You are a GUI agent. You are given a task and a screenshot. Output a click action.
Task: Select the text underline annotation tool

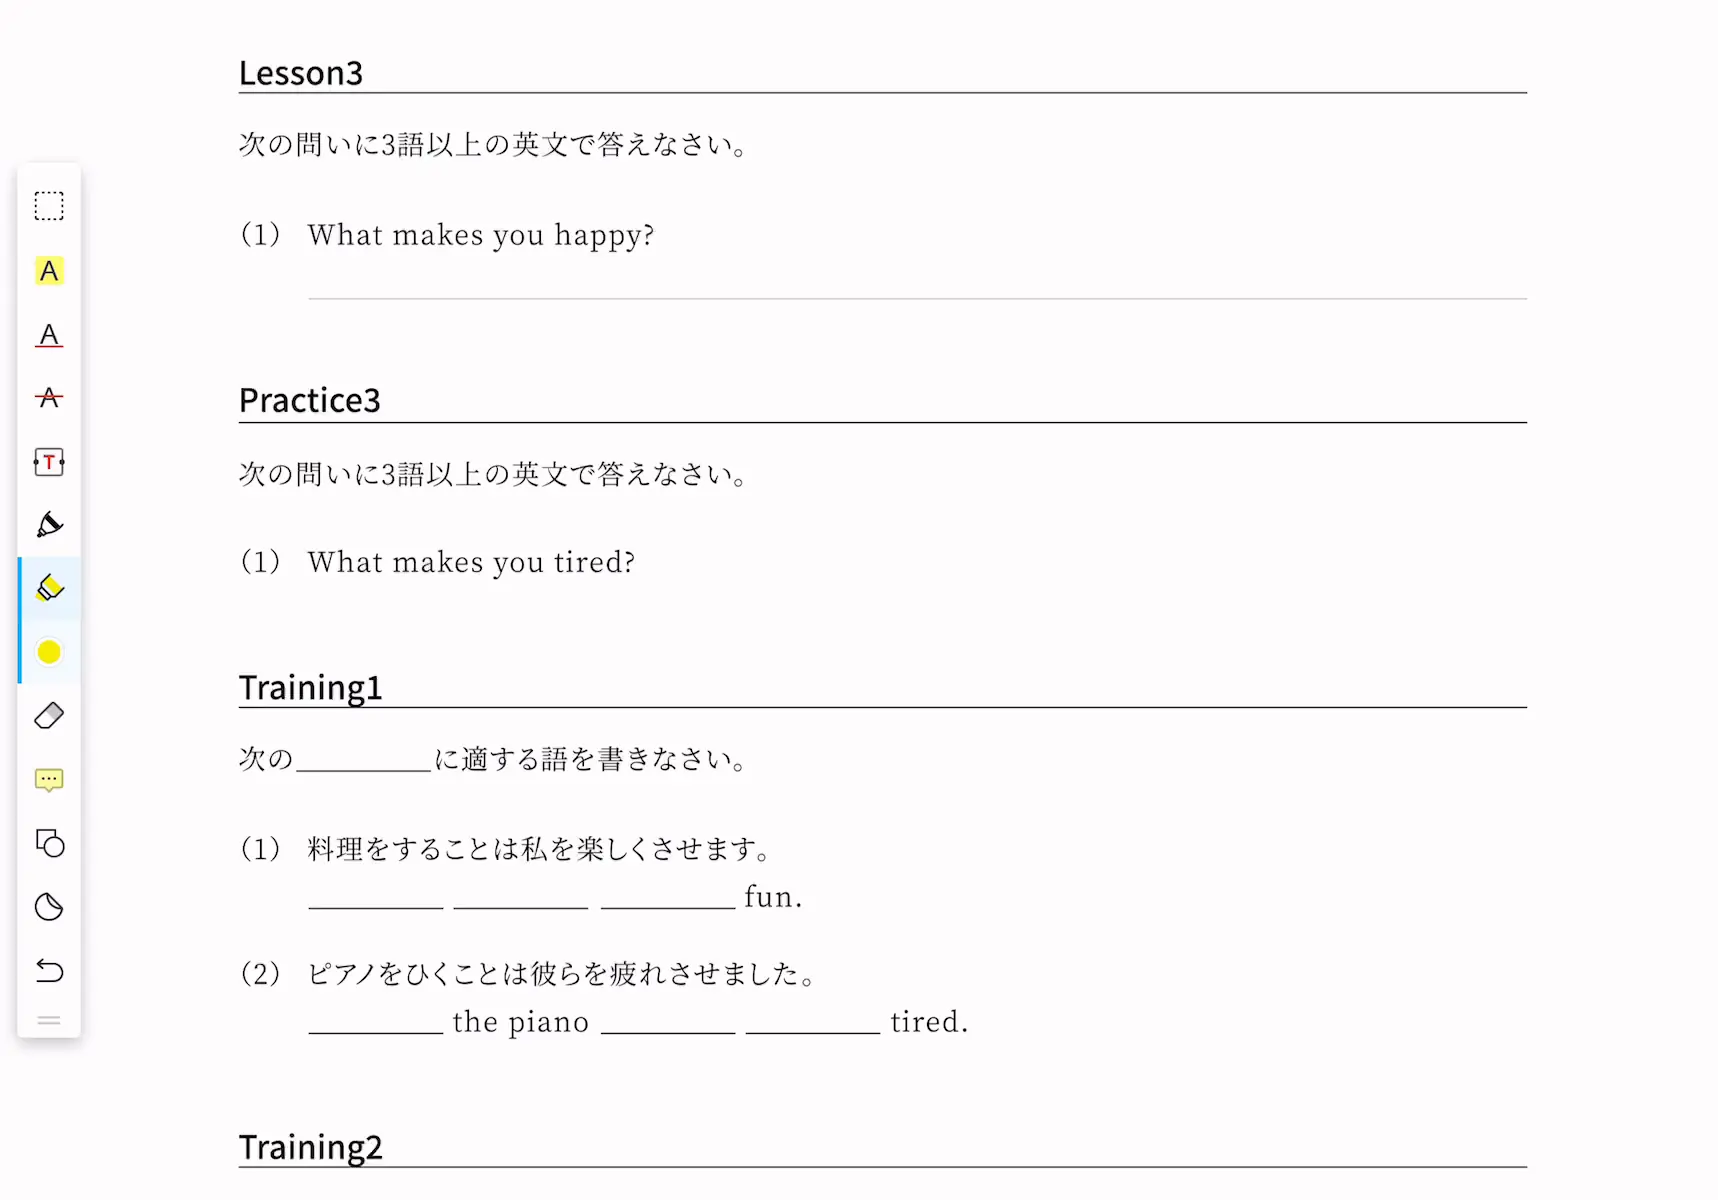[49, 335]
